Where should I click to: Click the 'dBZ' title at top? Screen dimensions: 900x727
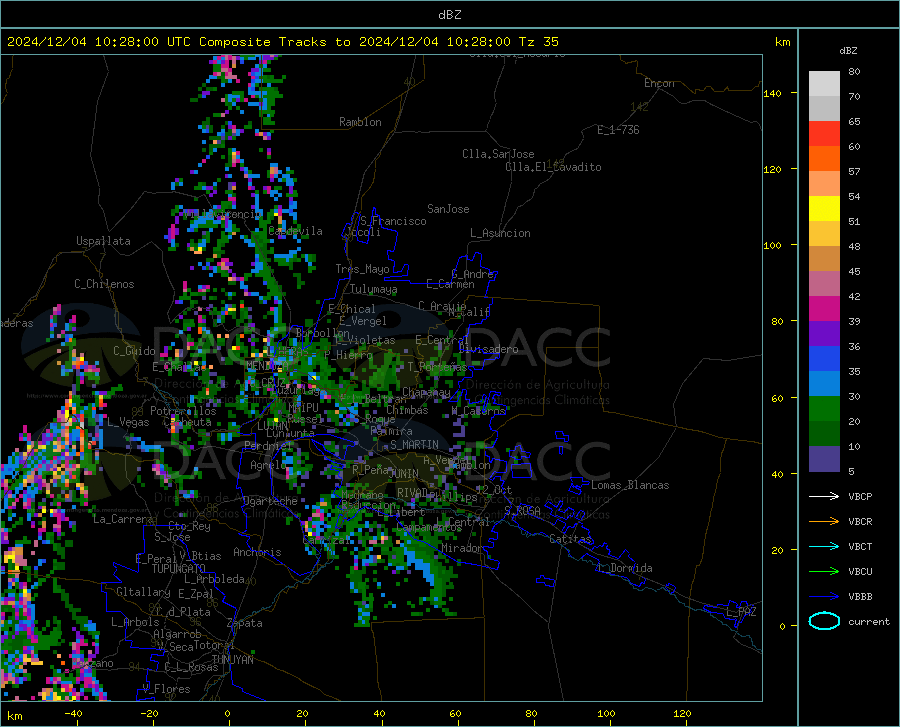click(449, 15)
